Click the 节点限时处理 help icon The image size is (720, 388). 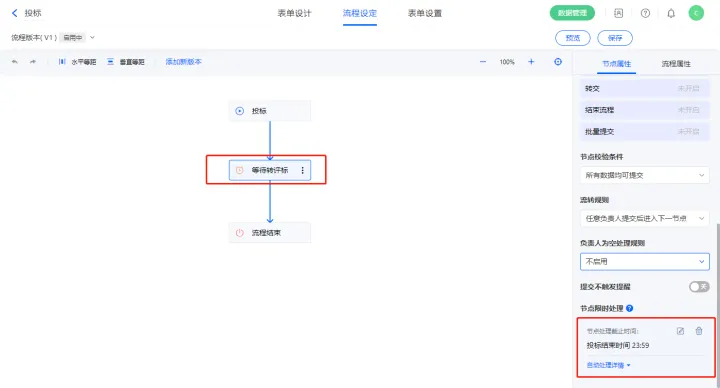click(630, 309)
